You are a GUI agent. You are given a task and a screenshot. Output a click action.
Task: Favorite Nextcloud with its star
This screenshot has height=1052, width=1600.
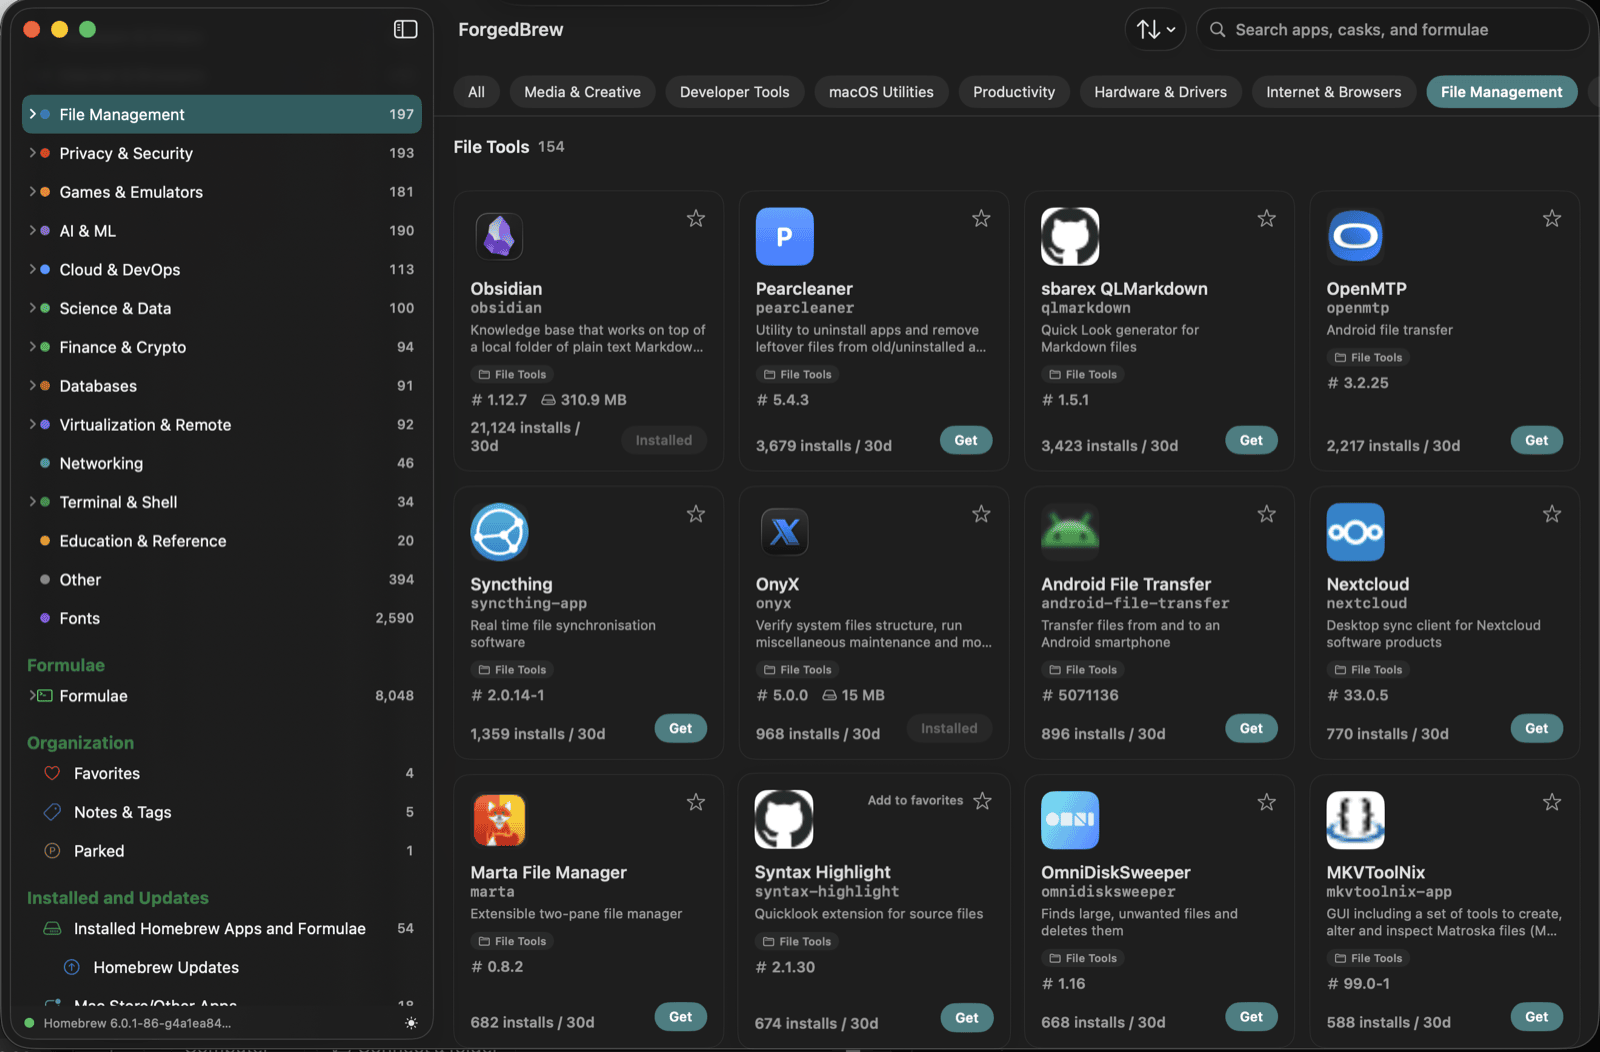click(x=1552, y=514)
